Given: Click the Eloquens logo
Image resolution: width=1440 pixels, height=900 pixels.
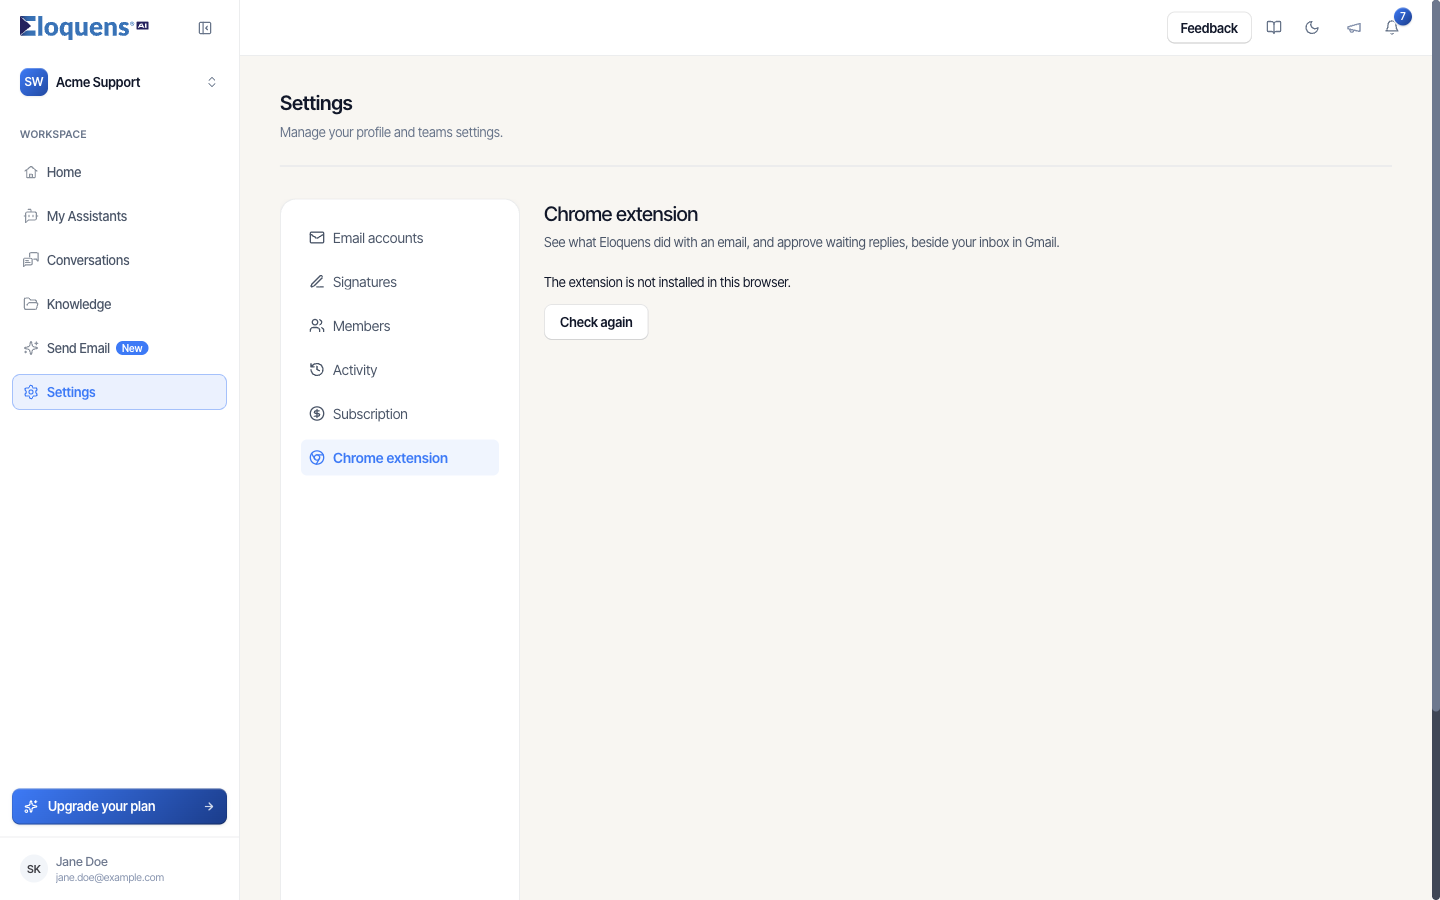Looking at the screenshot, I should 84,27.
